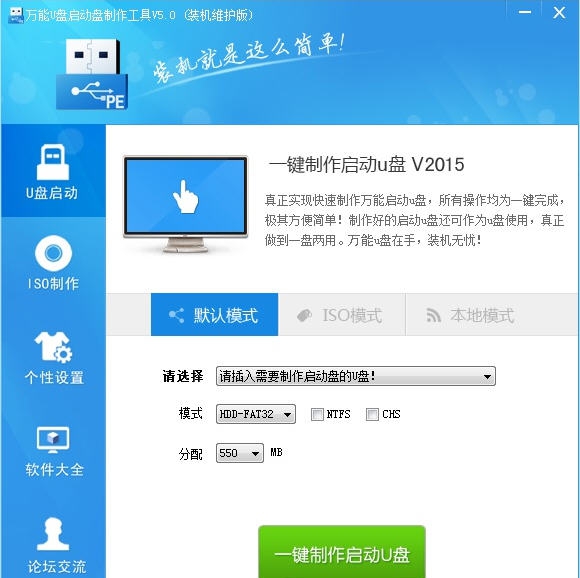
Task: Click the app icon in title bar
Action: 15,15
